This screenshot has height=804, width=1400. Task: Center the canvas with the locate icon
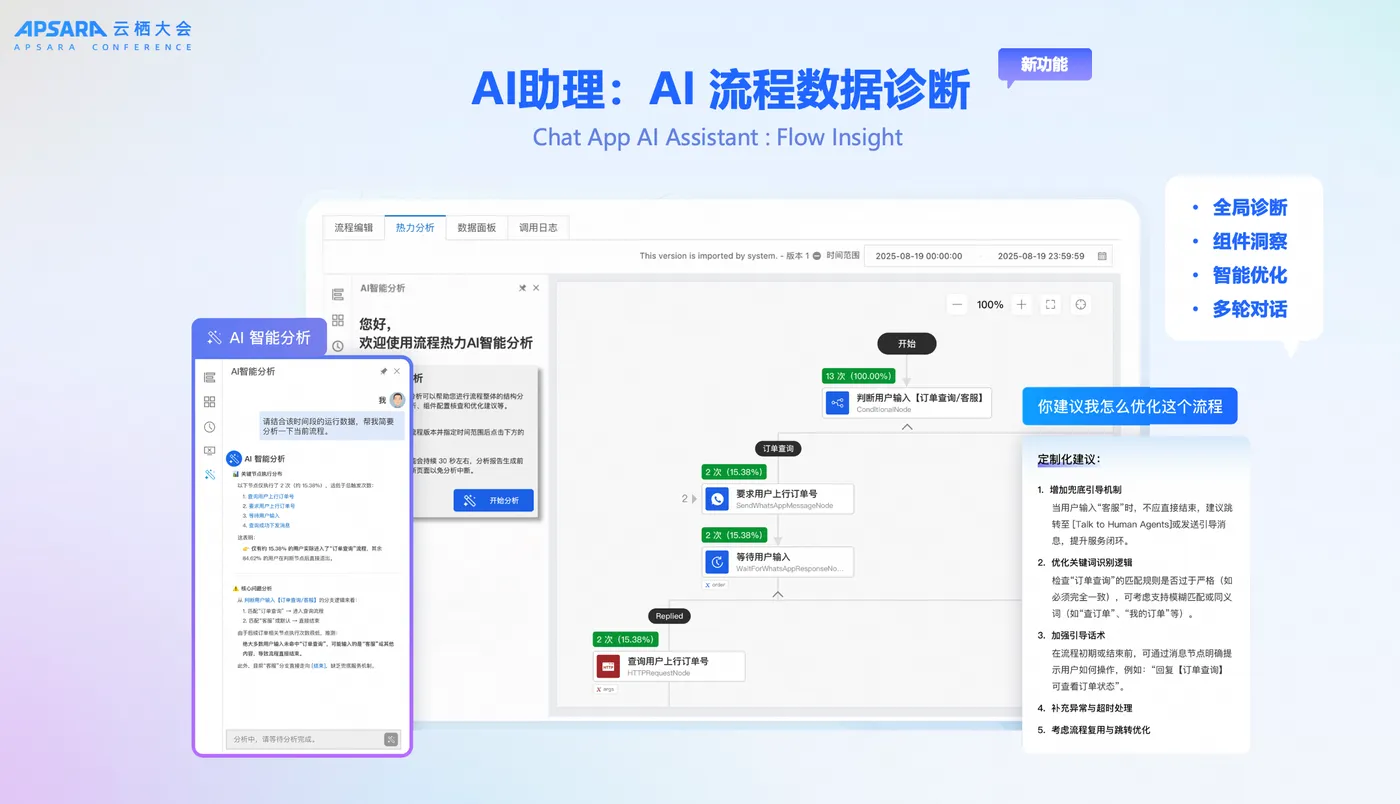coord(1080,304)
